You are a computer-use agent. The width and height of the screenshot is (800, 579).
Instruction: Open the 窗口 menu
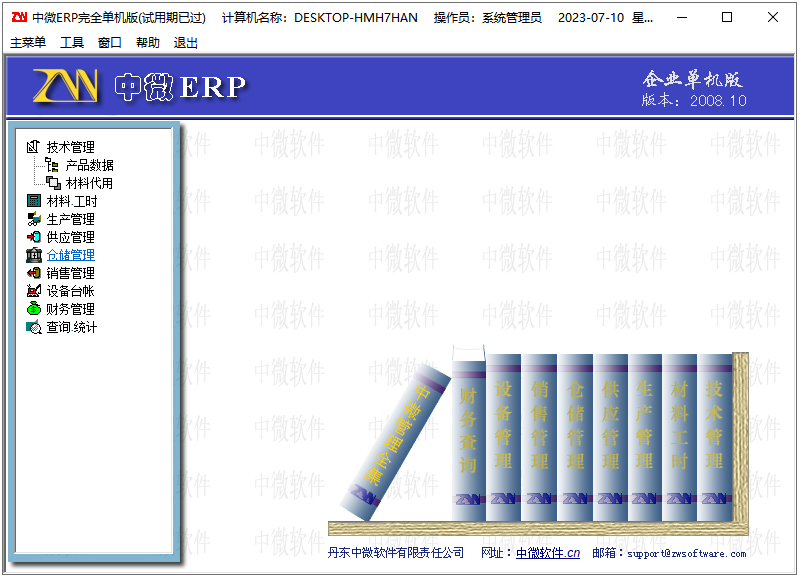click(110, 42)
